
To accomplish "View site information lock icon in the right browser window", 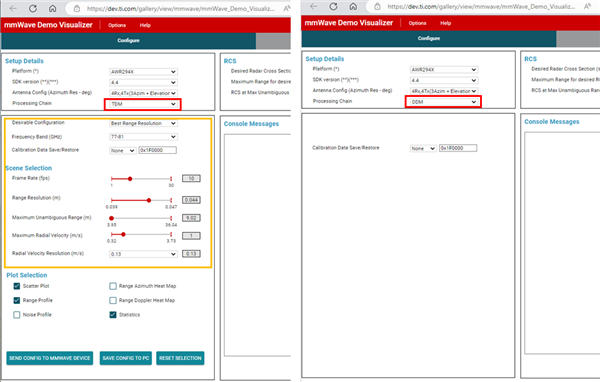I will click(x=377, y=7).
